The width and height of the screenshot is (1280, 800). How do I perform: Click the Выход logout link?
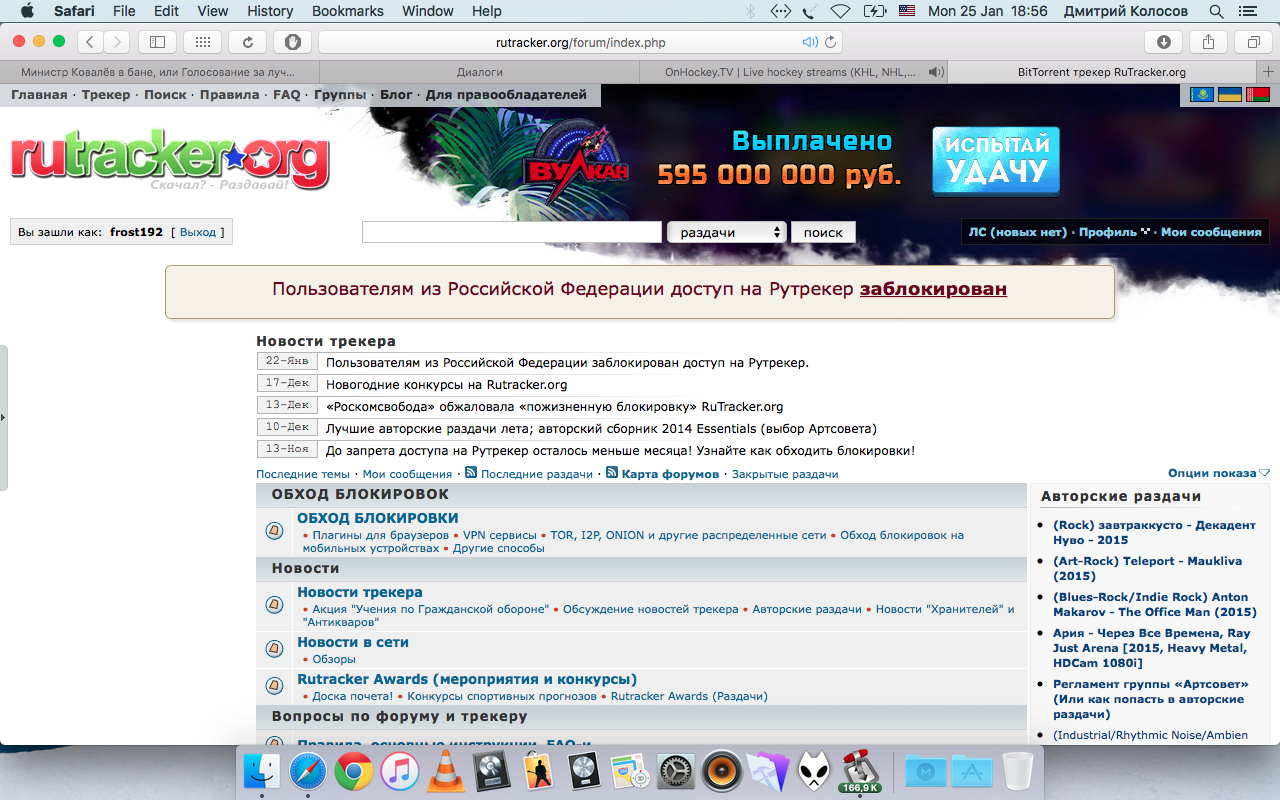point(198,232)
